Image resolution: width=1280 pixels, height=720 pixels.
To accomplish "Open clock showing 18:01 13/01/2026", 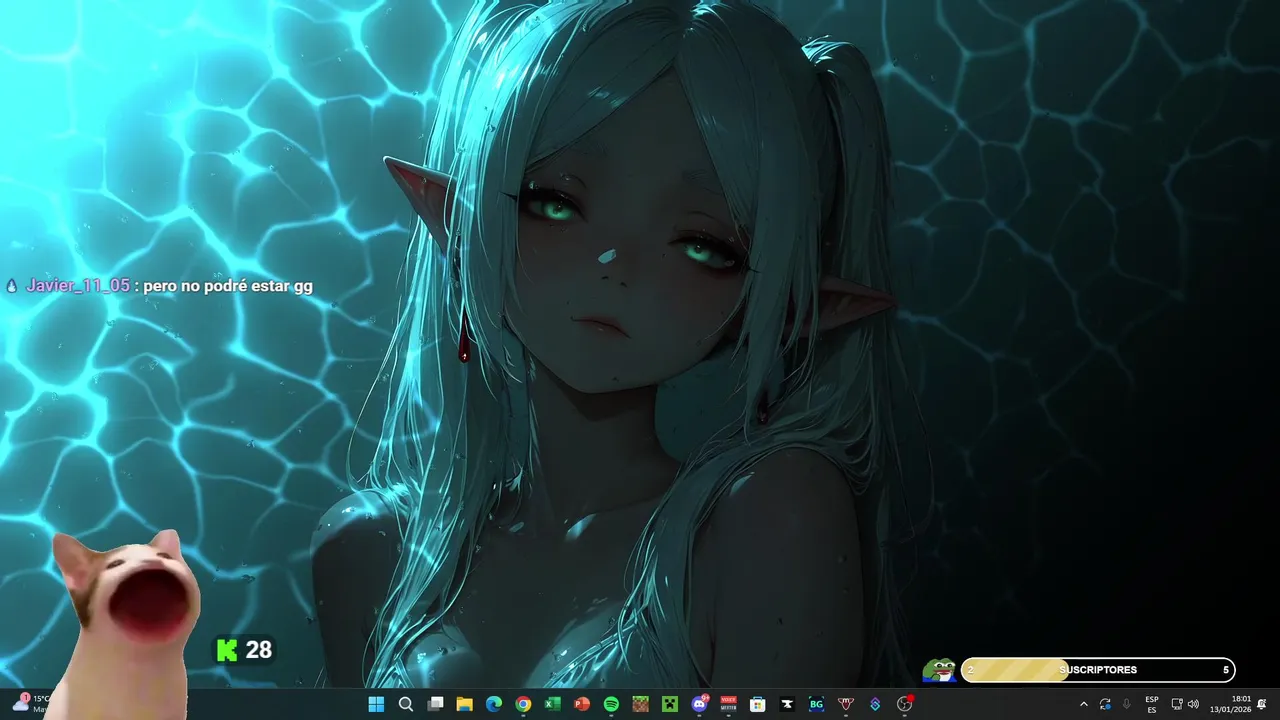I will click(1230, 704).
